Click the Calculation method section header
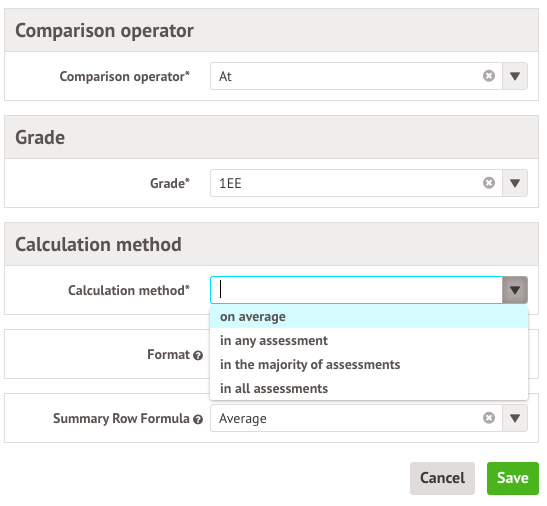The image size is (547, 506). coord(271,244)
